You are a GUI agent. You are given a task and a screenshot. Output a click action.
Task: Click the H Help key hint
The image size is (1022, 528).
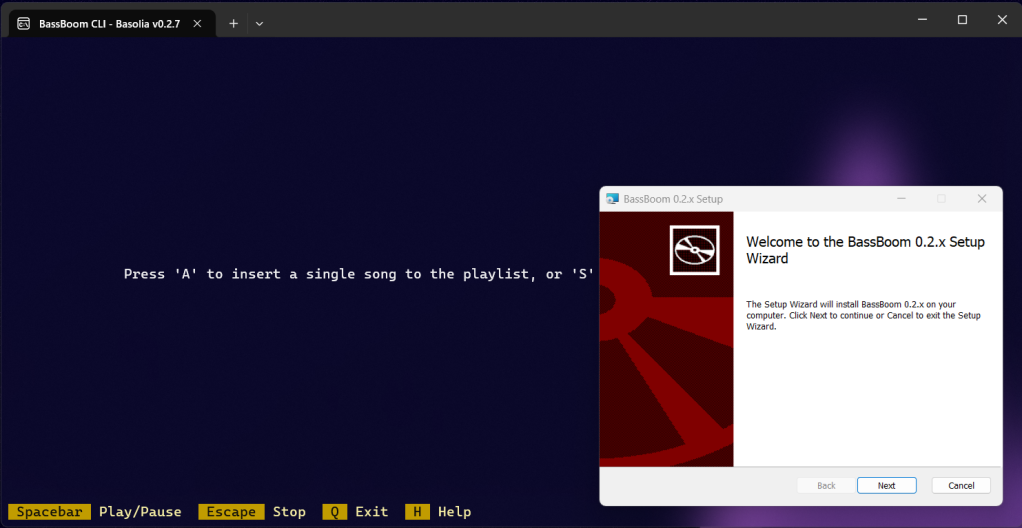tap(438, 512)
